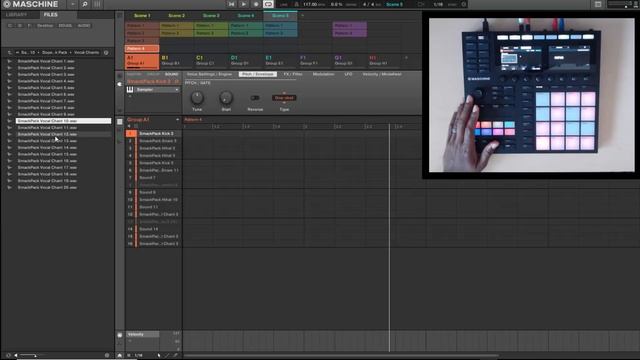Screen dimensions: 640x360
Task: Toggle the Loop button in transport
Action: coord(268,4)
